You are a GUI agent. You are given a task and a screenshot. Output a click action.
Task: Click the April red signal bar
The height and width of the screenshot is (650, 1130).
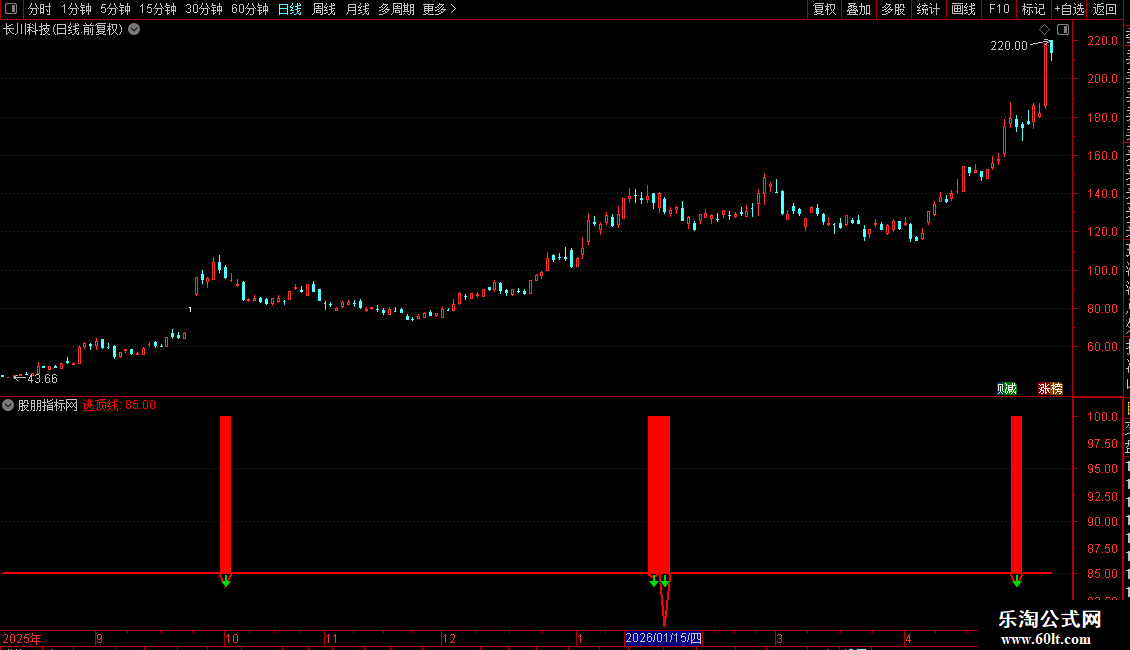point(1016,494)
